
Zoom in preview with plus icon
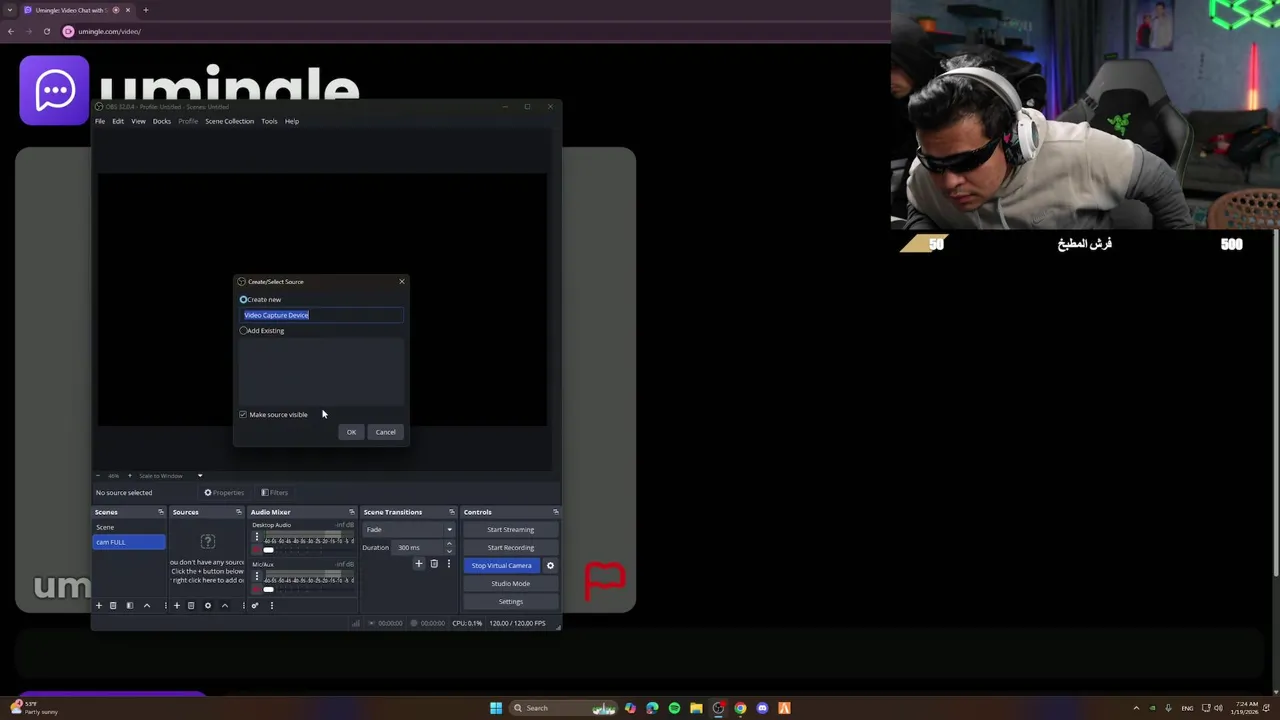(x=129, y=476)
